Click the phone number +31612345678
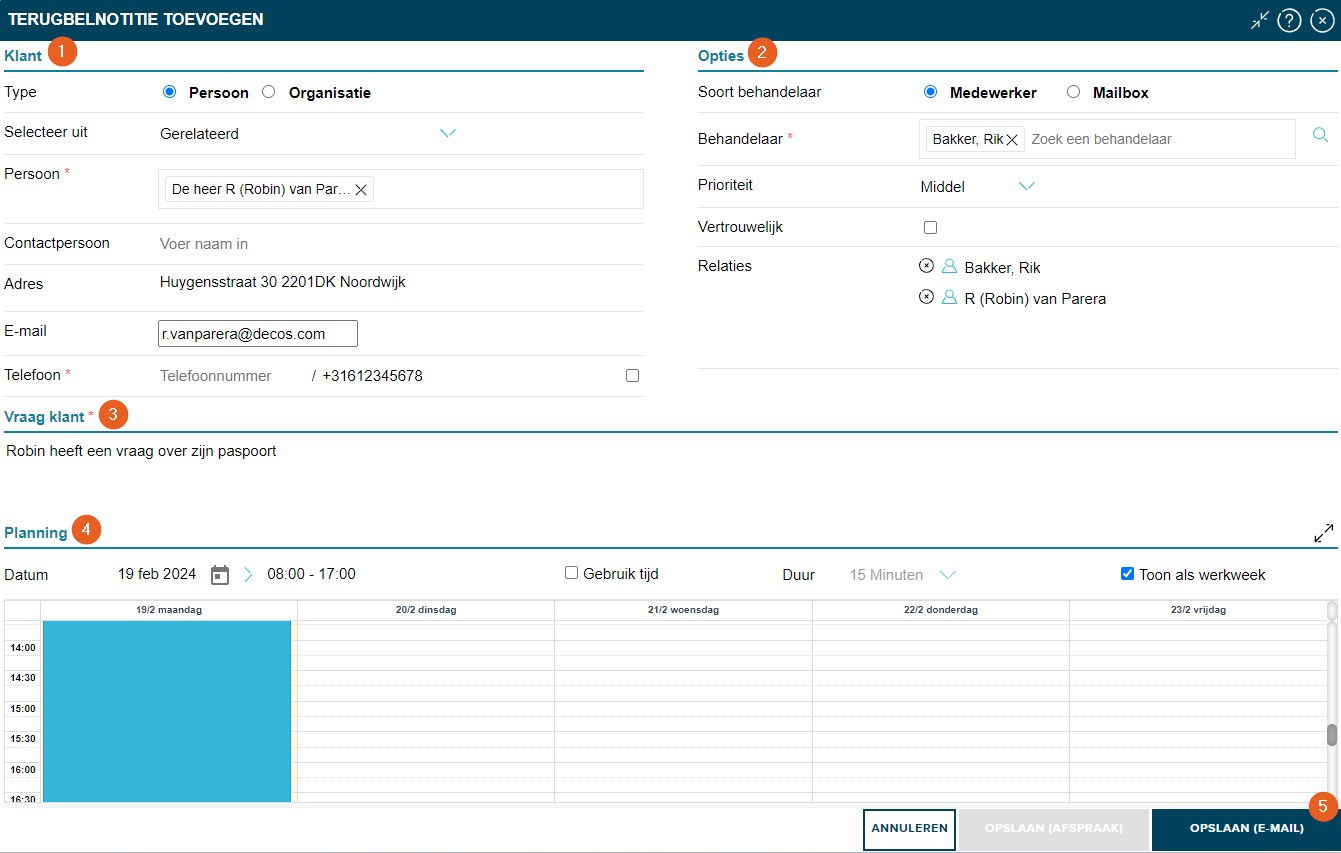 [x=372, y=376]
